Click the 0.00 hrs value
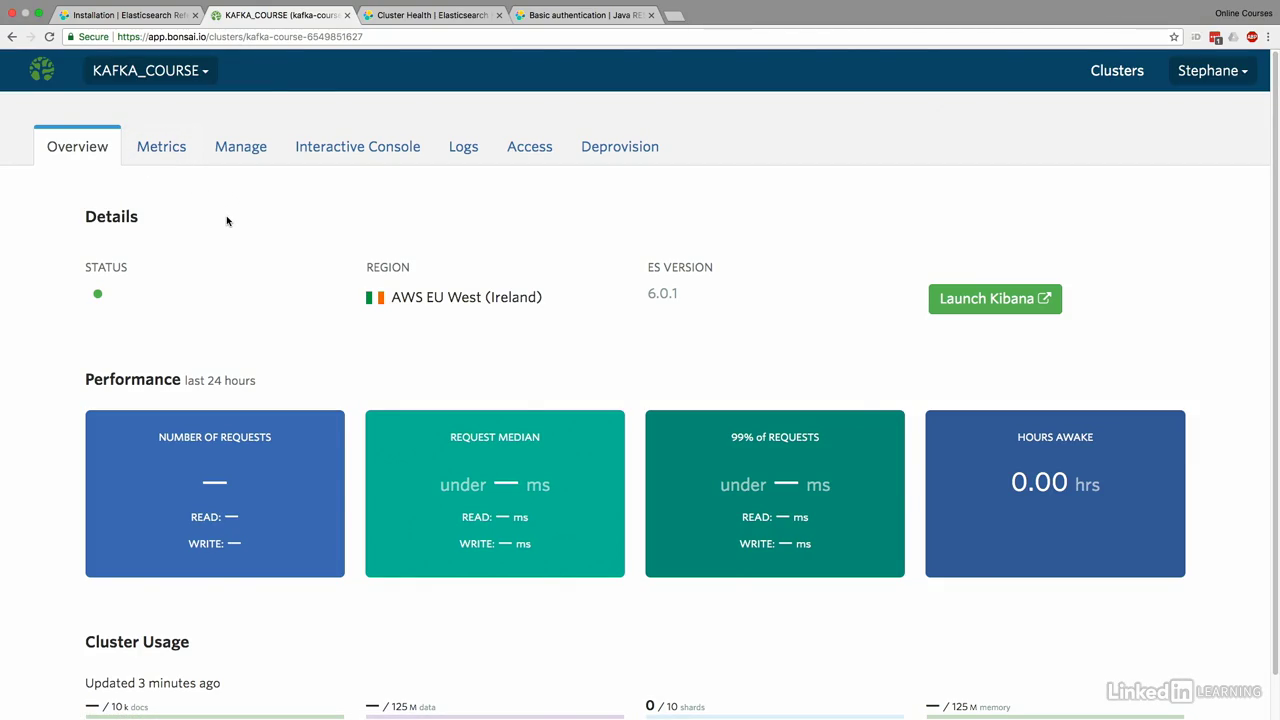Image resolution: width=1280 pixels, height=720 pixels. tap(1055, 482)
